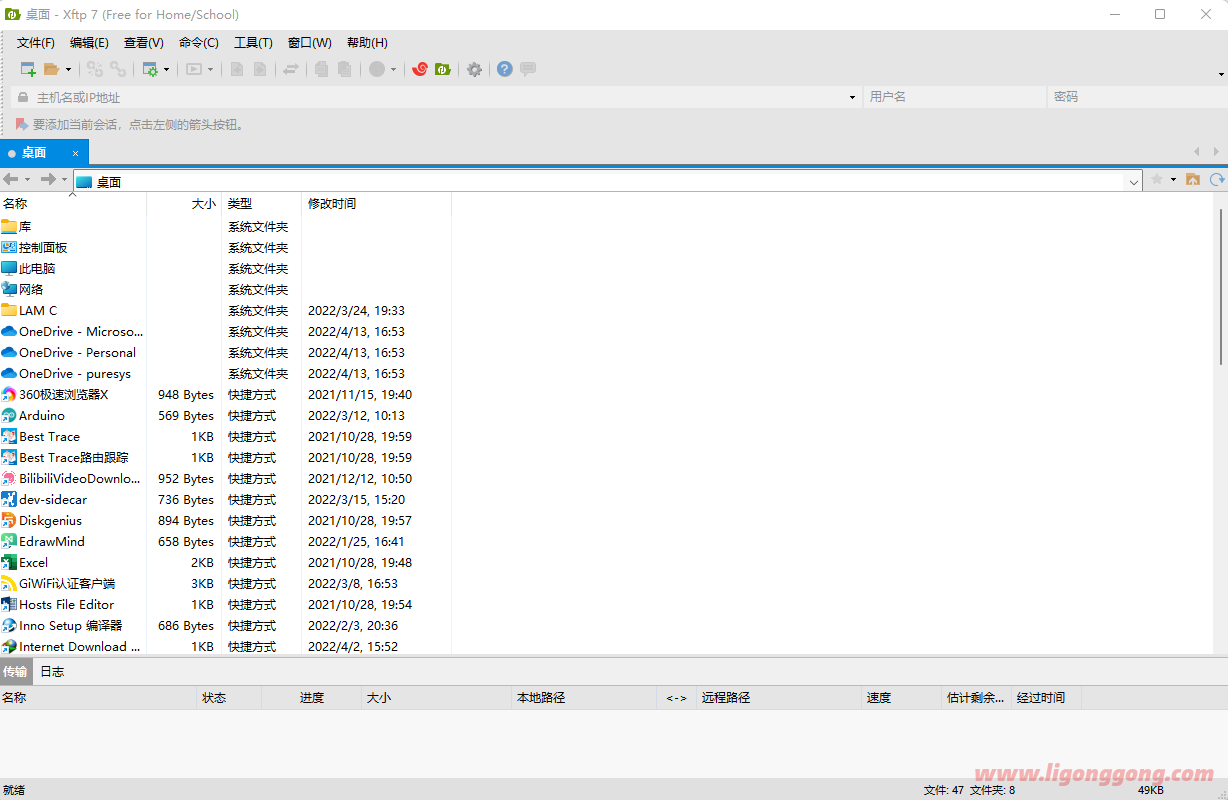Switch to the 日志 tab
Screen dimensions: 1228x800
tap(52, 671)
